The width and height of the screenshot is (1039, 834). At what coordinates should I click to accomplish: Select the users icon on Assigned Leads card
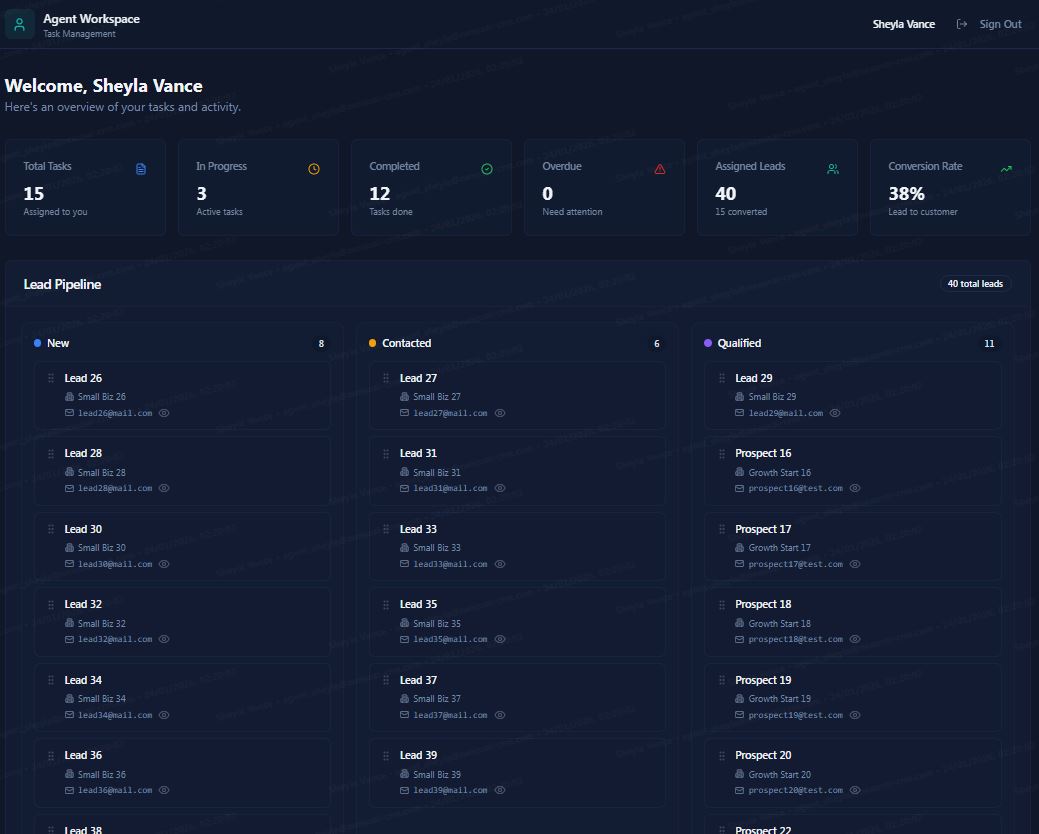click(833, 168)
